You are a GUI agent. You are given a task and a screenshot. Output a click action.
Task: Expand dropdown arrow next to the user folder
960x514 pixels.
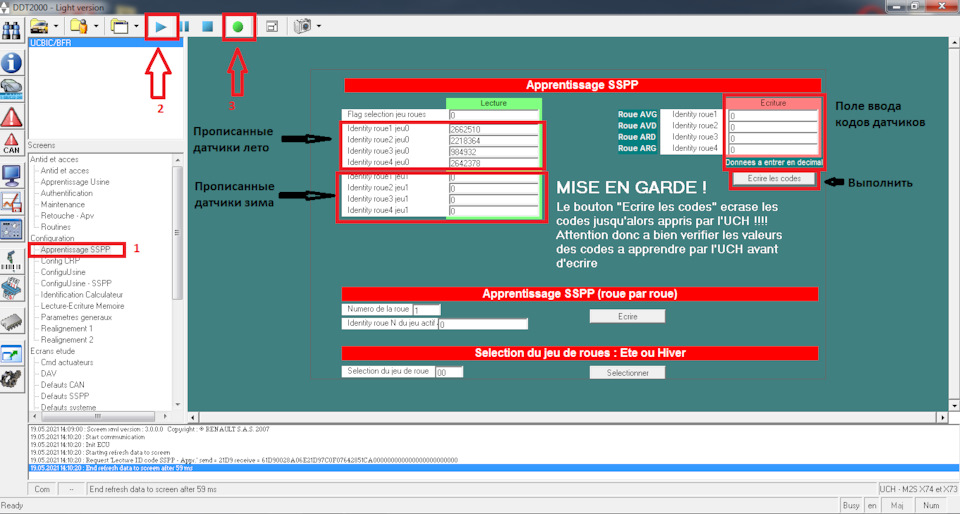click(x=96, y=26)
